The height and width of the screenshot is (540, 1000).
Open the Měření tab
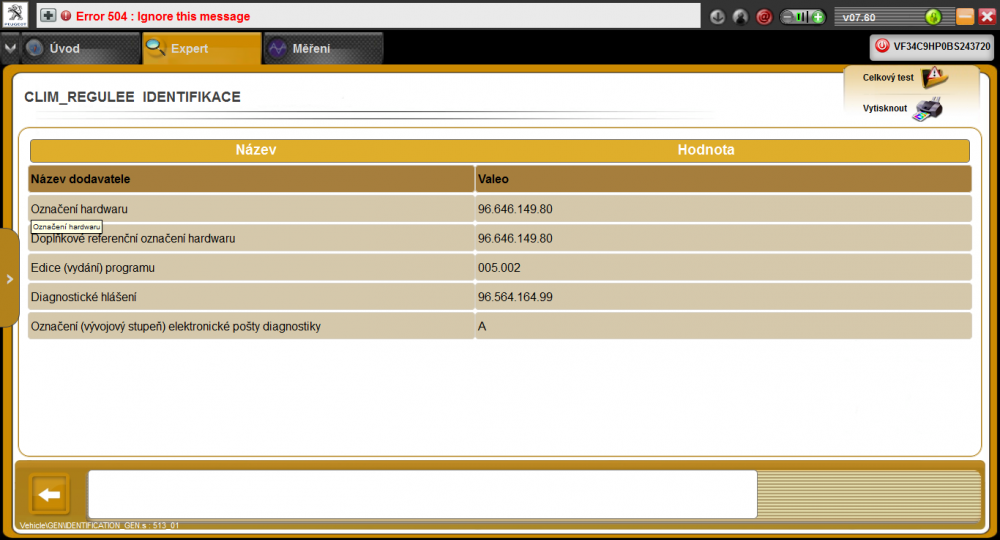323,48
